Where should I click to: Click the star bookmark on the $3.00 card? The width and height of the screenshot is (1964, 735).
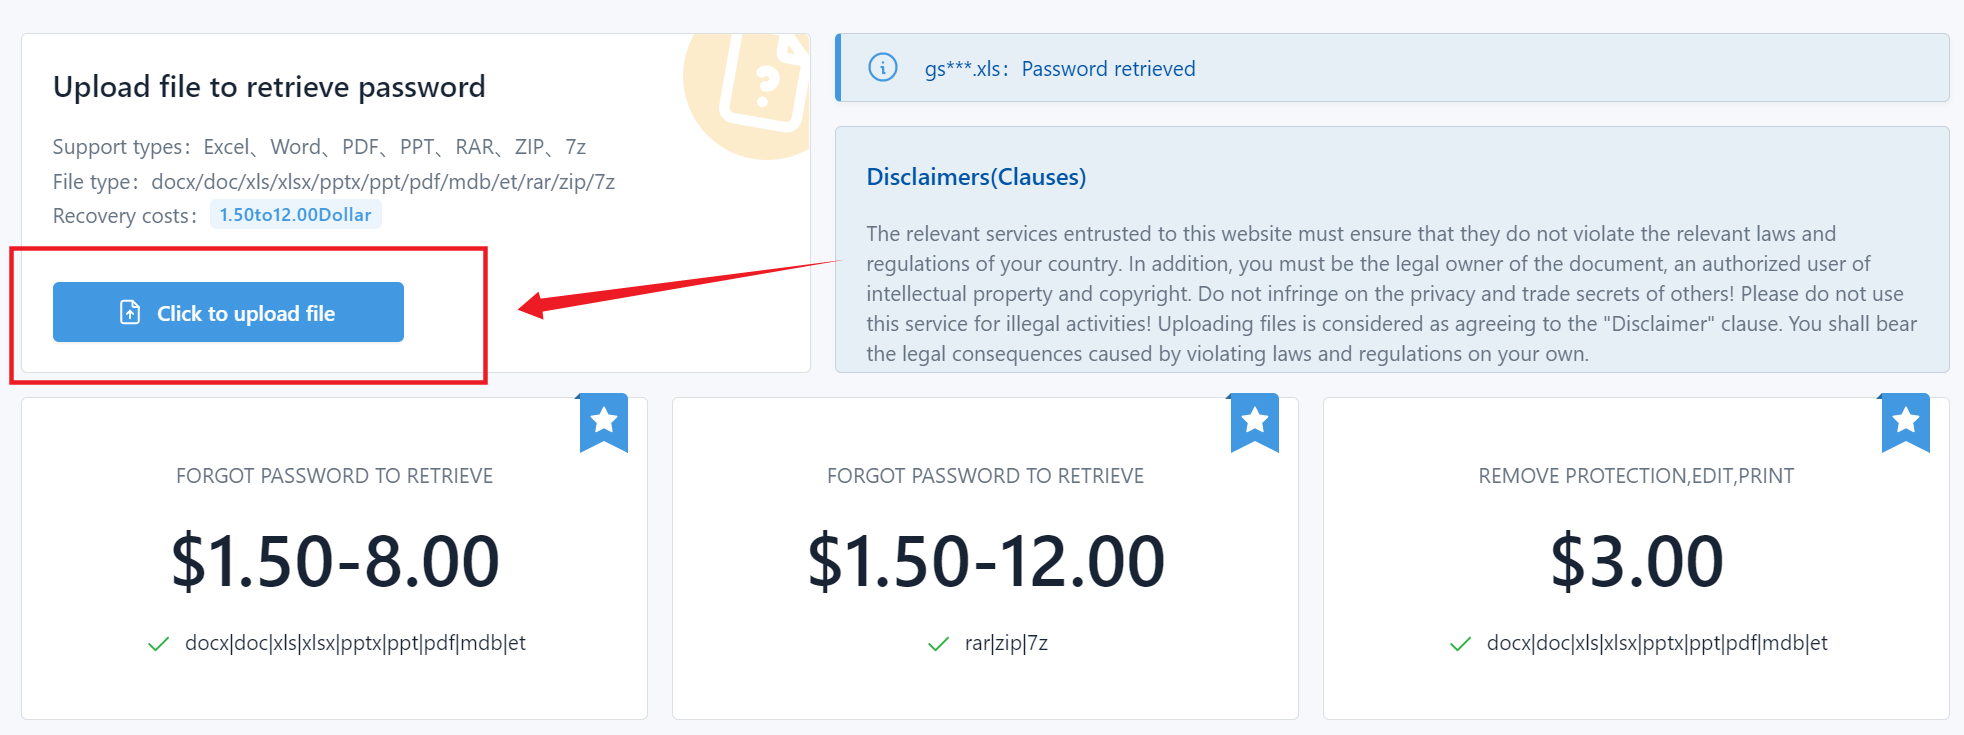tap(1906, 422)
